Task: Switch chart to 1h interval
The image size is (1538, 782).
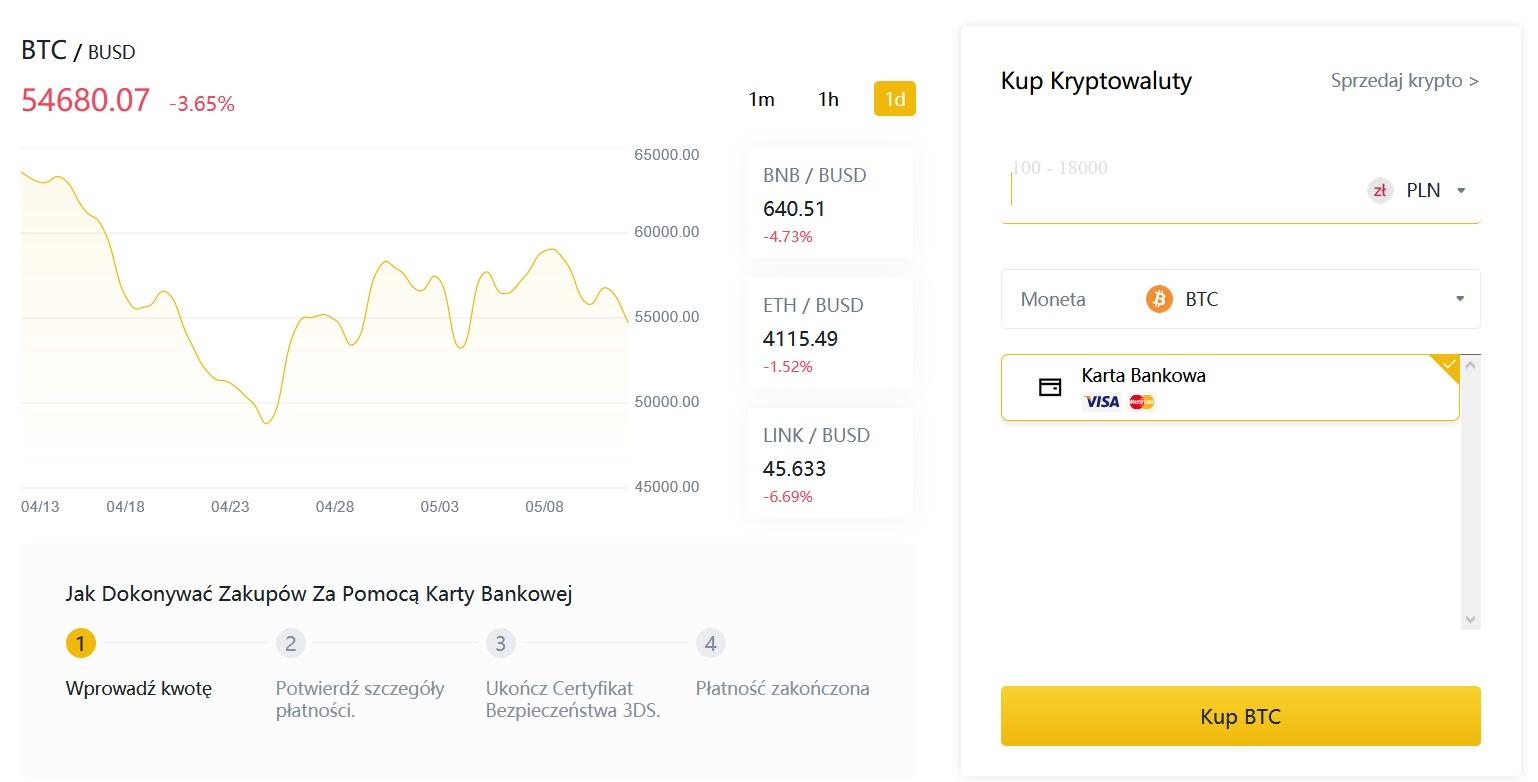Action: [828, 99]
